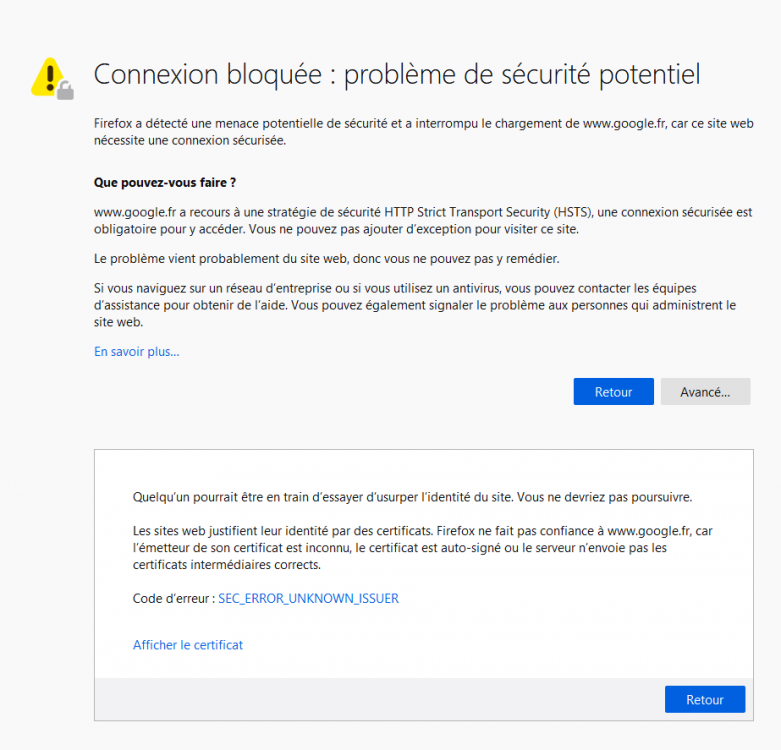This screenshot has height=750, width=781.
Task: Click the 'Que pouvez-vous faire ?' subheading
Action: coord(165,183)
